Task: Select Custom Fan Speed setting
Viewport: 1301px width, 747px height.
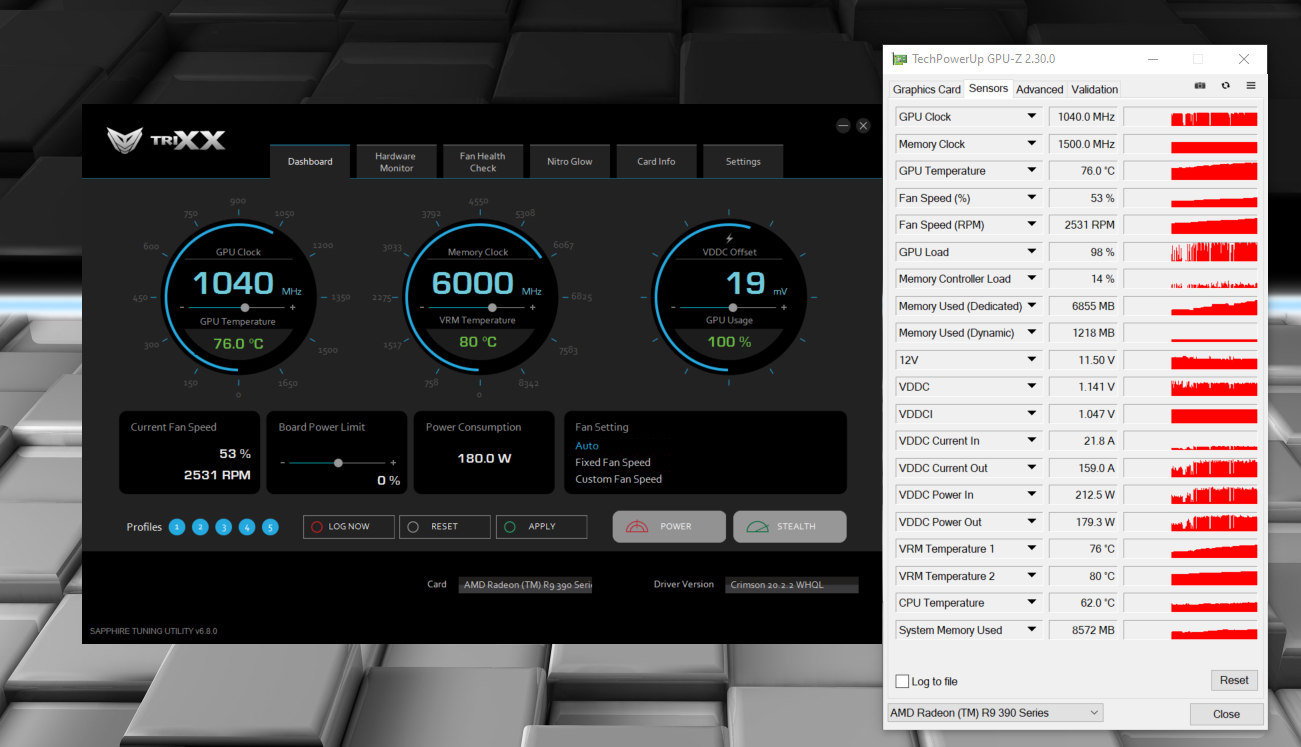Action: pos(619,479)
